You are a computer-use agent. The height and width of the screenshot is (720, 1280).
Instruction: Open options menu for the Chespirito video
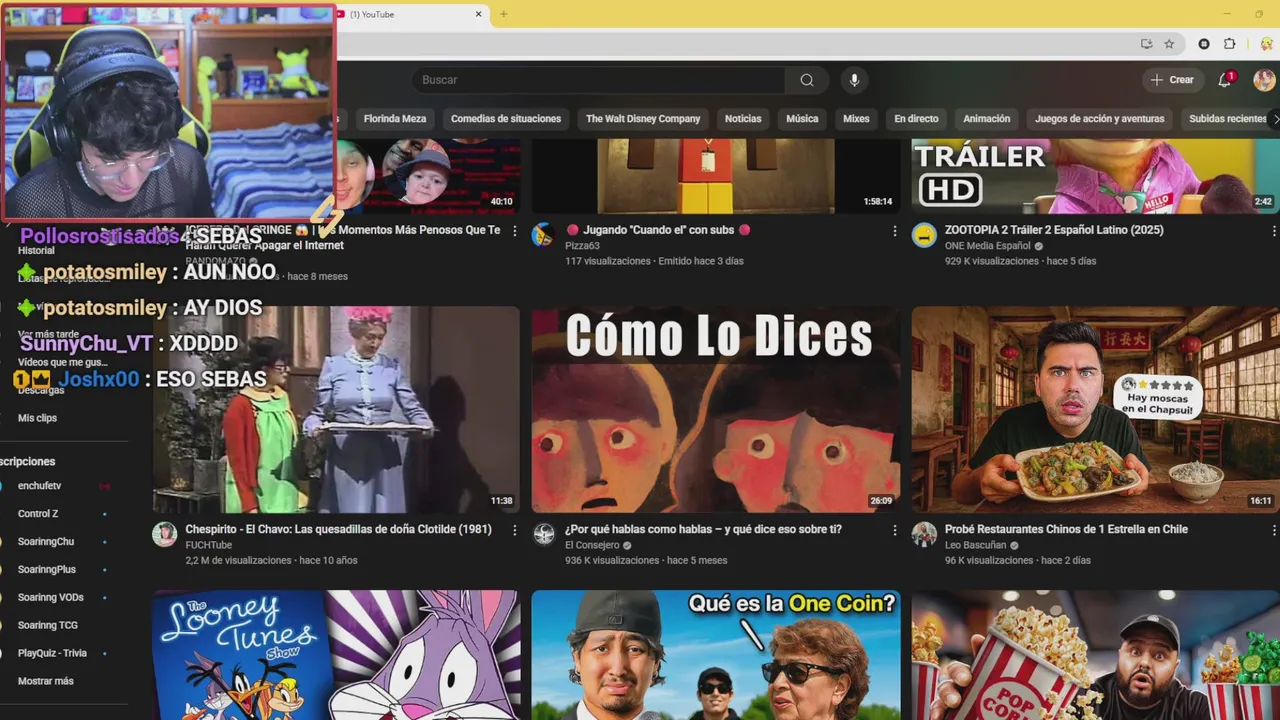click(514, 530)
